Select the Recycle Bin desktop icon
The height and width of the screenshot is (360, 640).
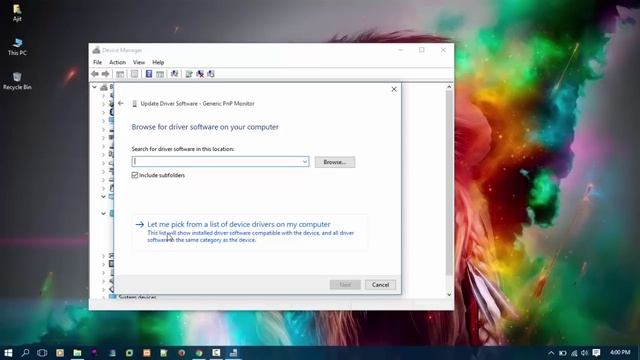17,81
